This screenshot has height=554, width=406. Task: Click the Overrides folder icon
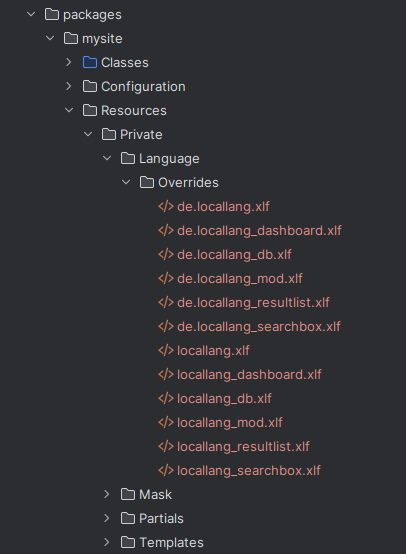pyautogui.click(x=147, y=182)
